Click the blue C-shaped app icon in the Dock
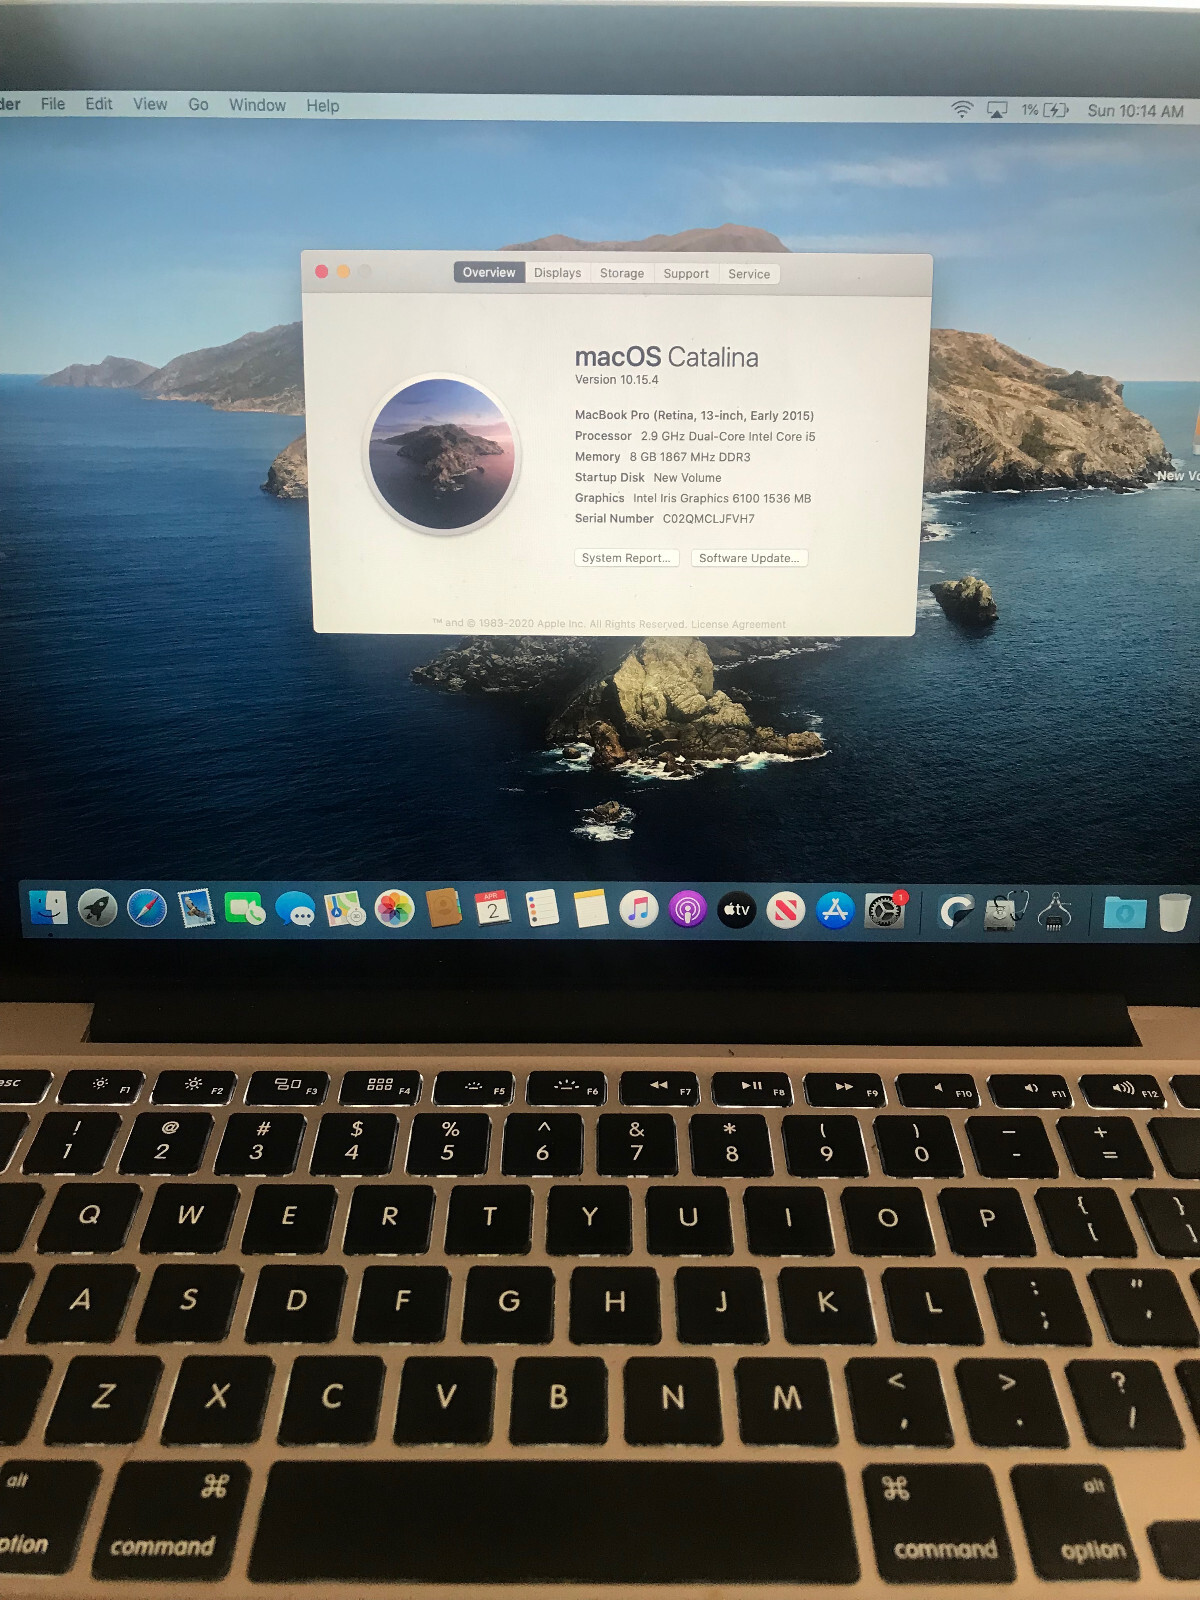 pos(956,911)
